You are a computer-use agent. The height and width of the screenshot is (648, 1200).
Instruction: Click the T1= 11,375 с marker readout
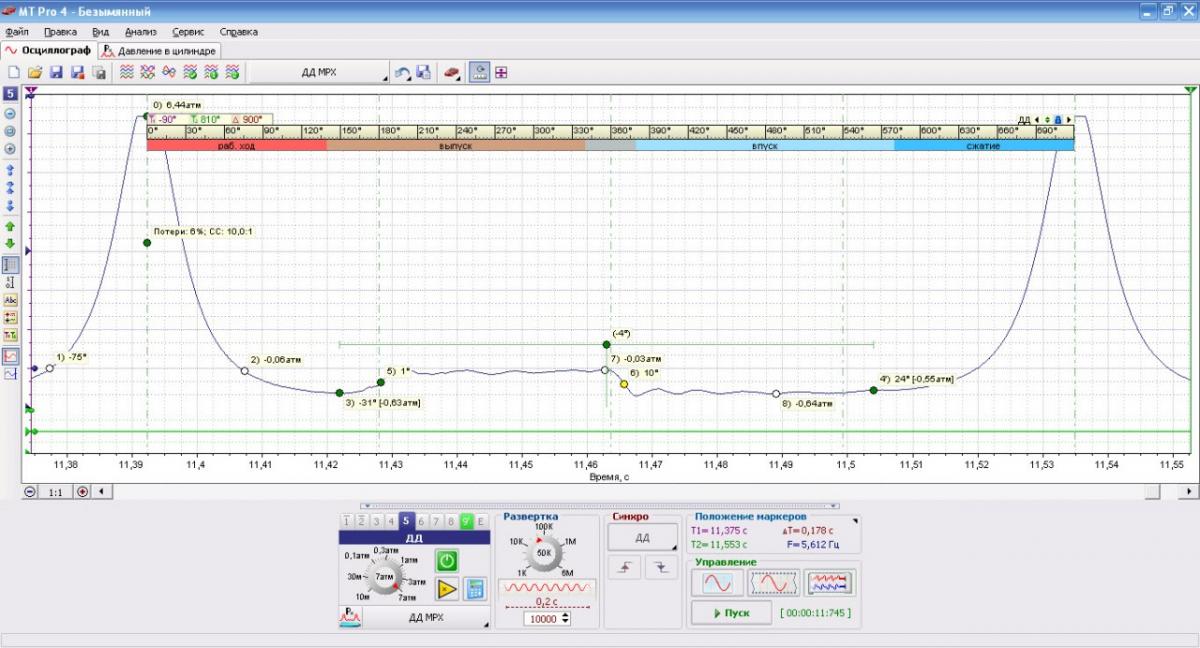coord(719,531)
